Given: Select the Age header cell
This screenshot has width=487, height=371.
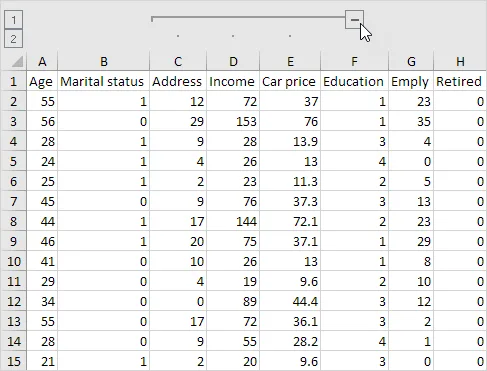Looking at the screenshot, I should point(42,81).
